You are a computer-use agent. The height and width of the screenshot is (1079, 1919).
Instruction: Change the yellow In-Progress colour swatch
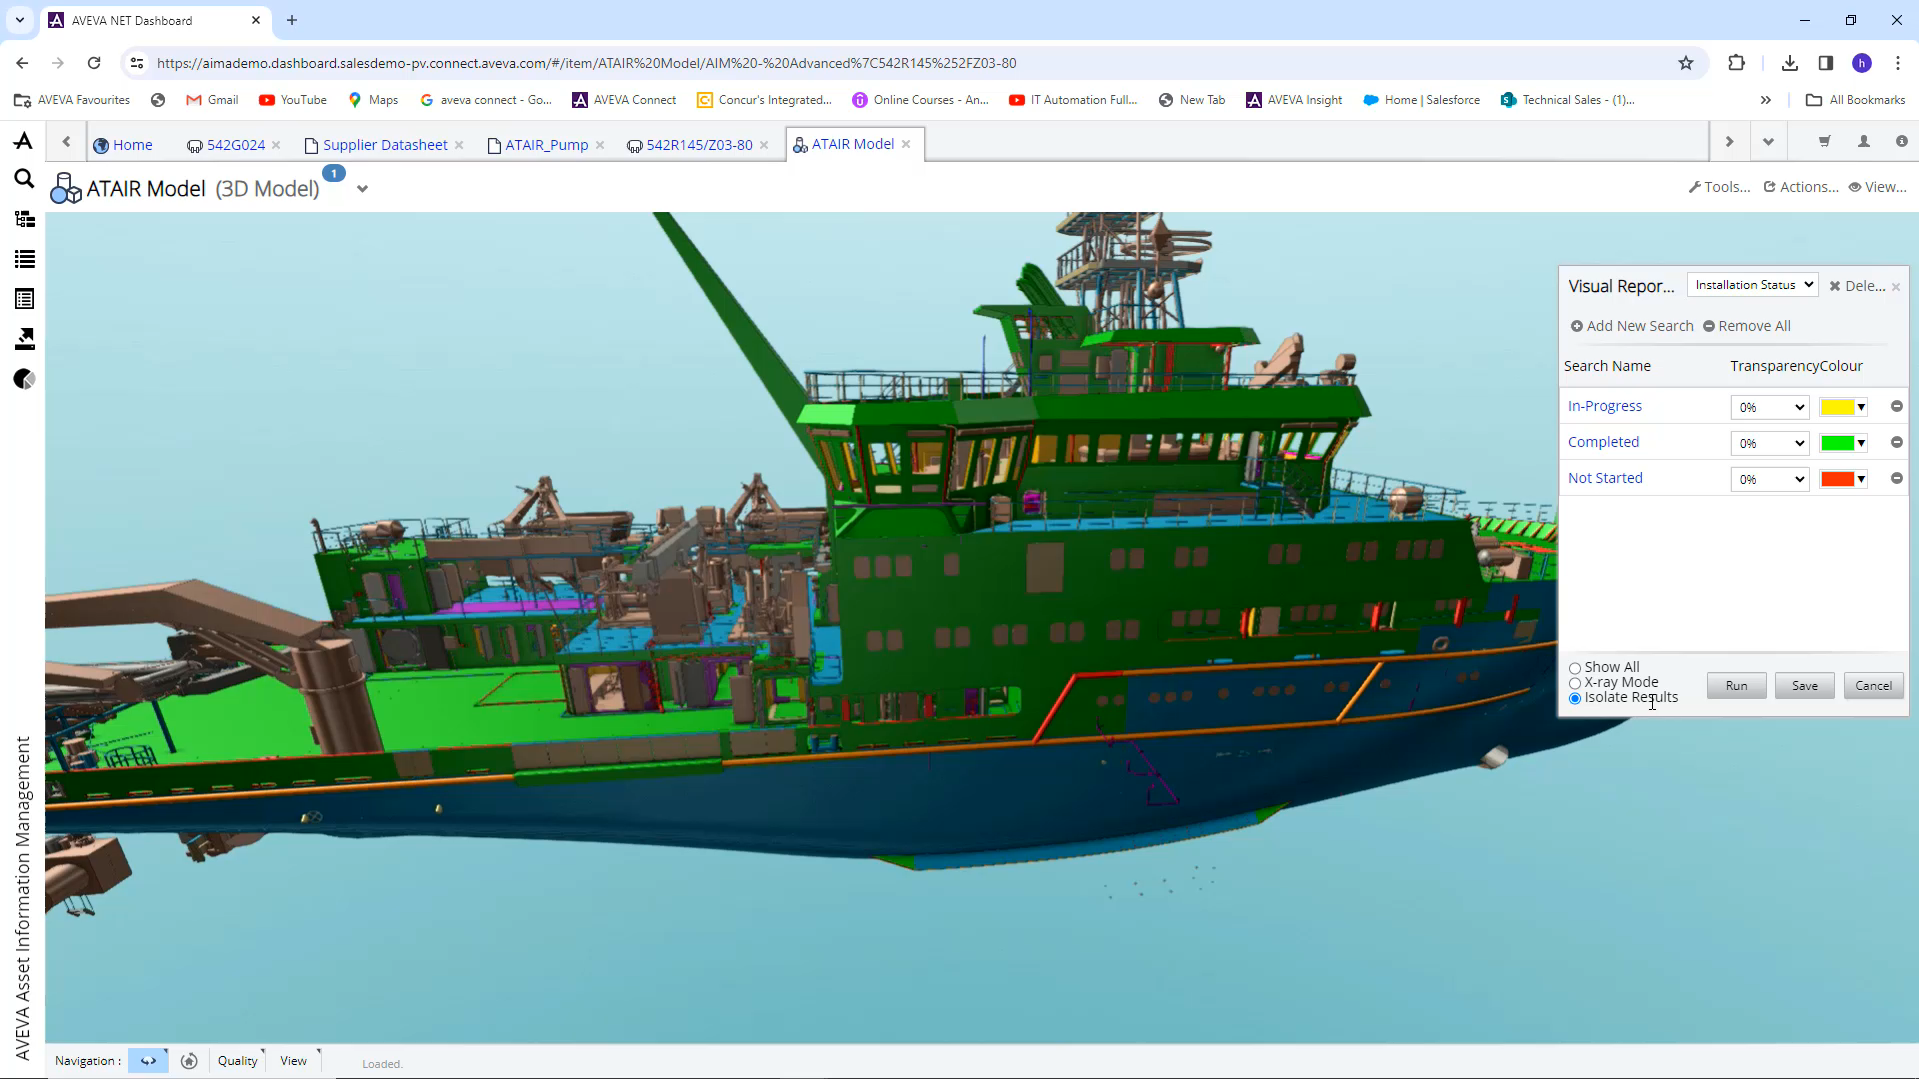pyautogui.click(x=1842, y=407)
